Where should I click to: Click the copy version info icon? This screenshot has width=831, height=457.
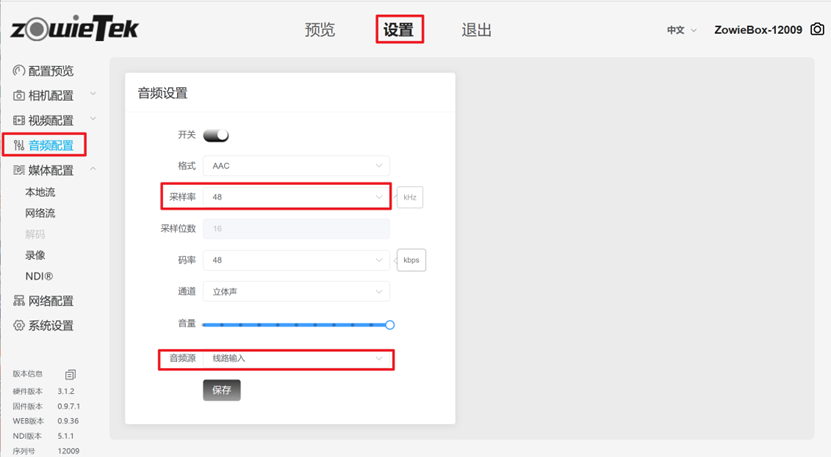[x=70, y=374]
